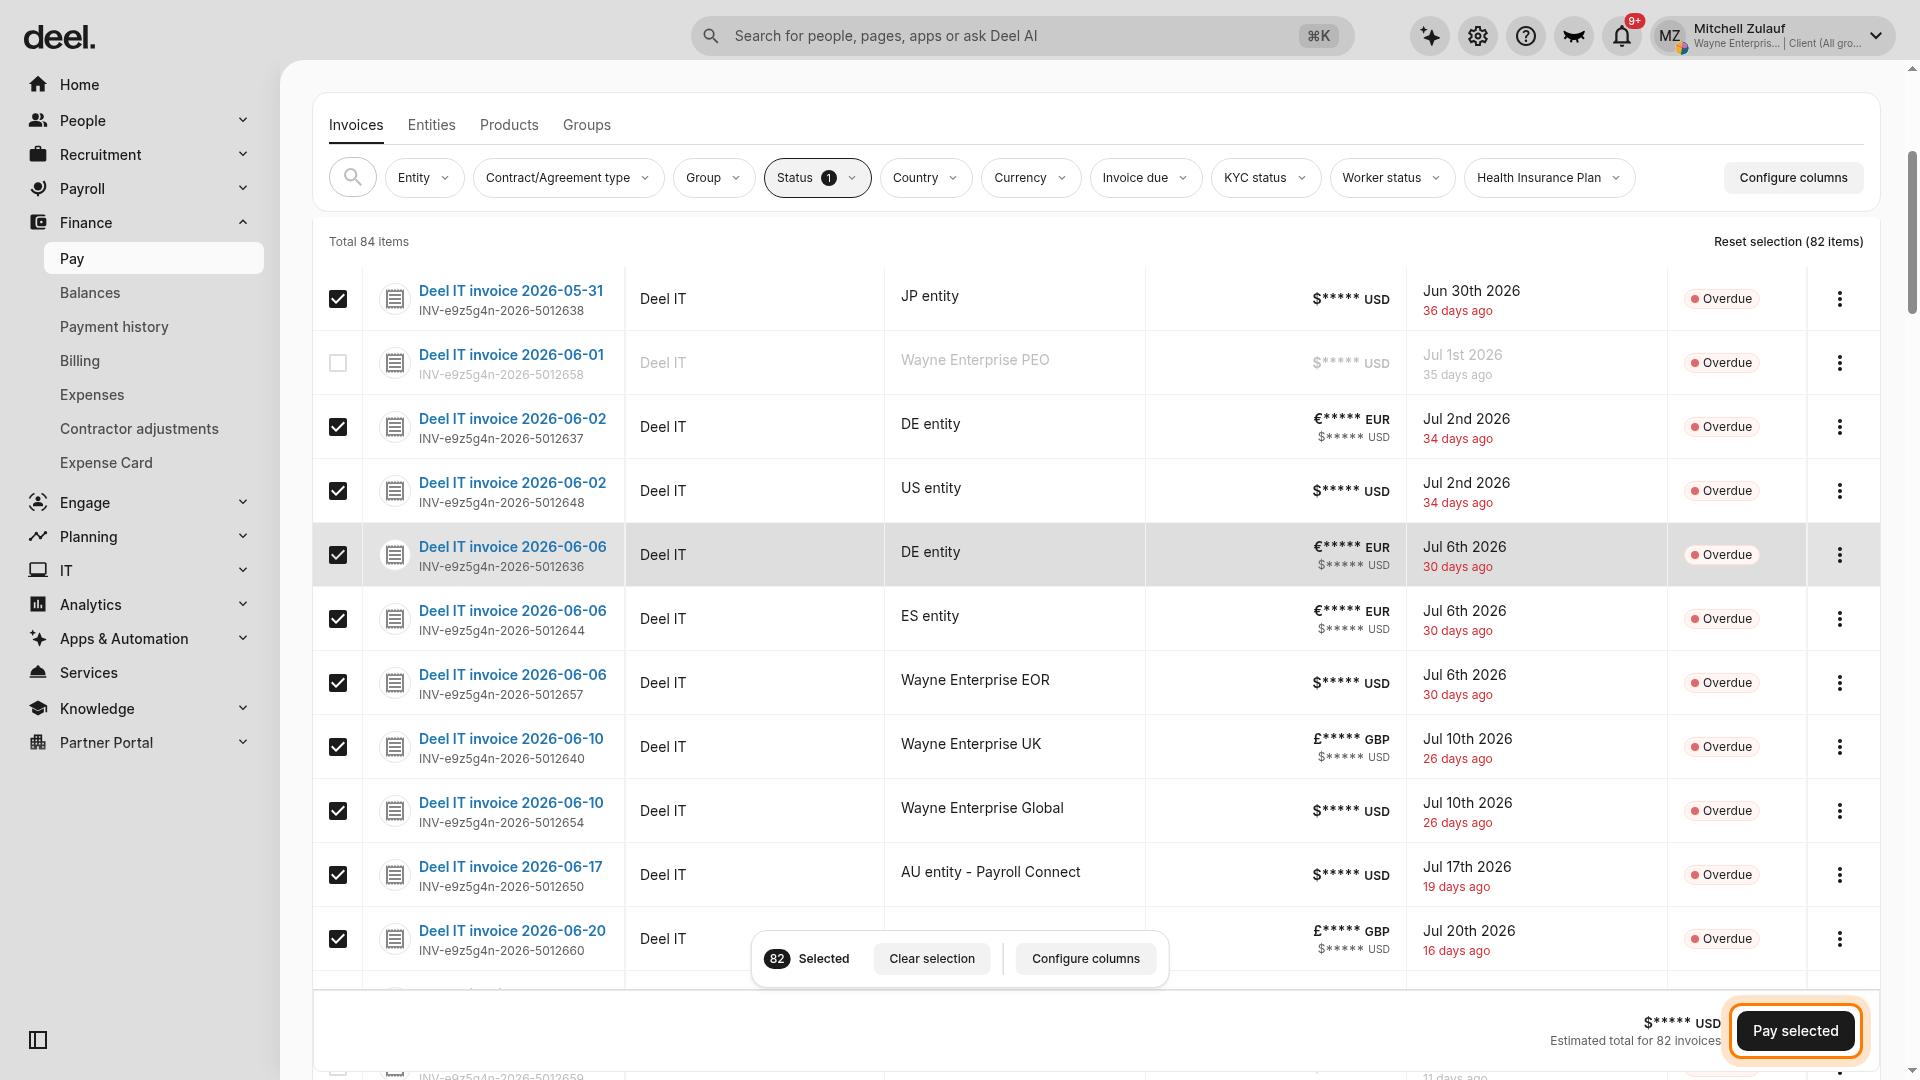1920x1080 pixels.
Task: Open Deel IT invoice 2026-05-31 link
Action: pyautogui.click(x=511, y=291)
